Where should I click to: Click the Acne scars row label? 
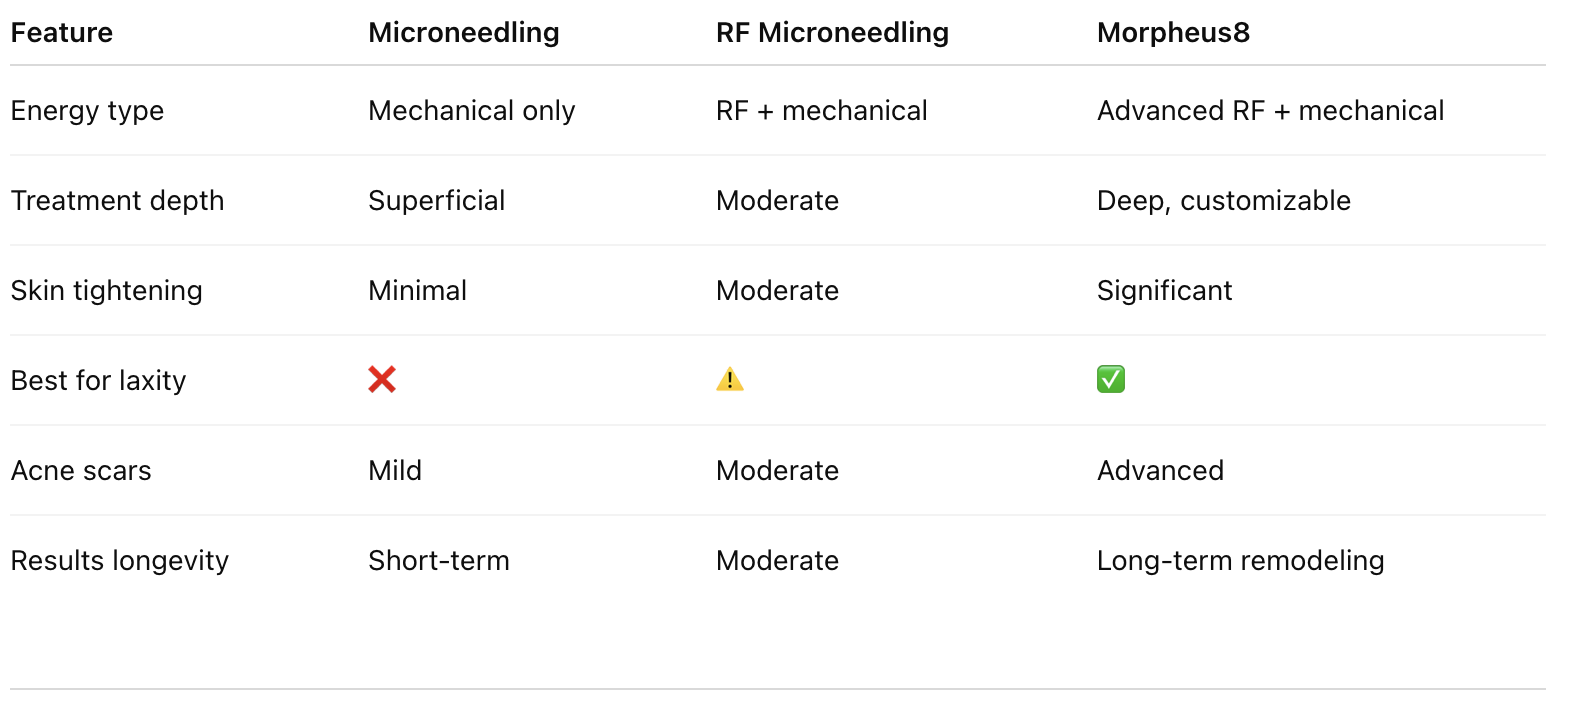pyautogui.click(x=81, y=471)
